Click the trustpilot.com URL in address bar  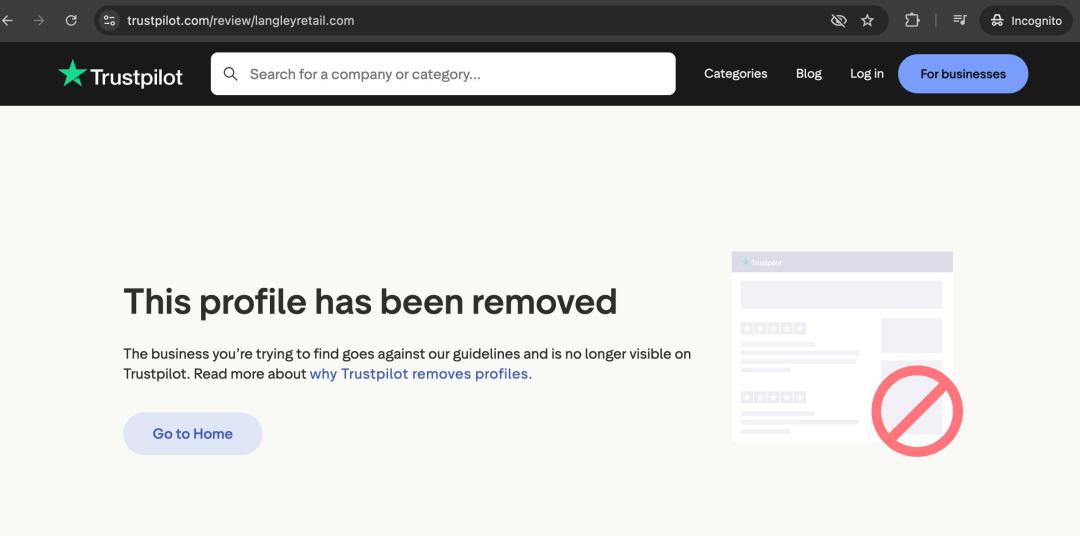pyautogui.click(x=240, y=21)
